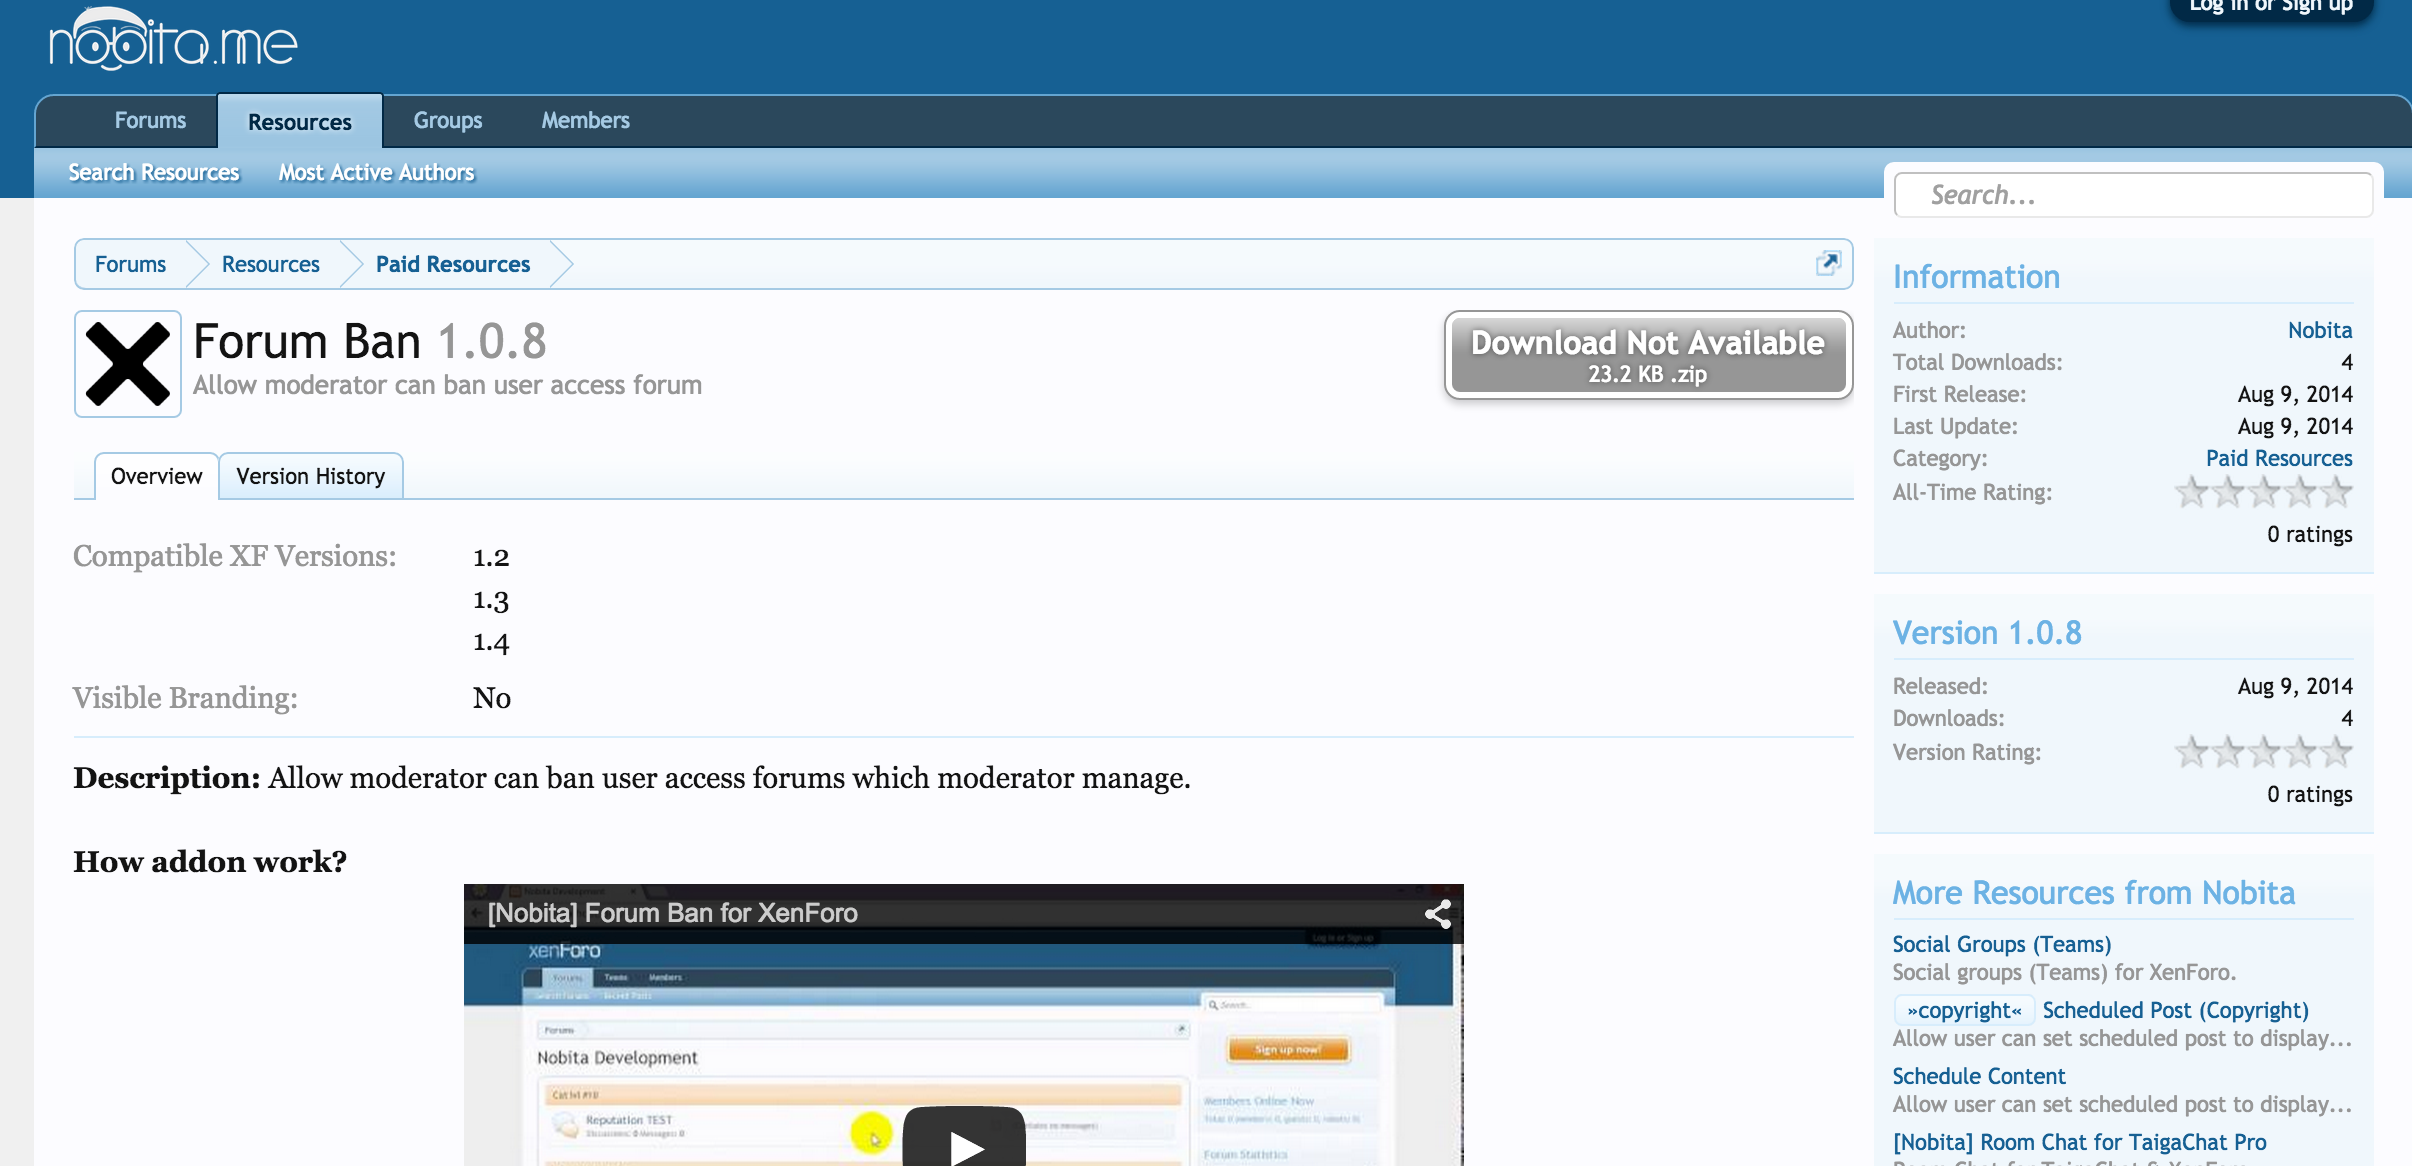This screenshot has width=2412, height=1166.
Task: Click Log in or Sign up
Action: coord(2271,7)
